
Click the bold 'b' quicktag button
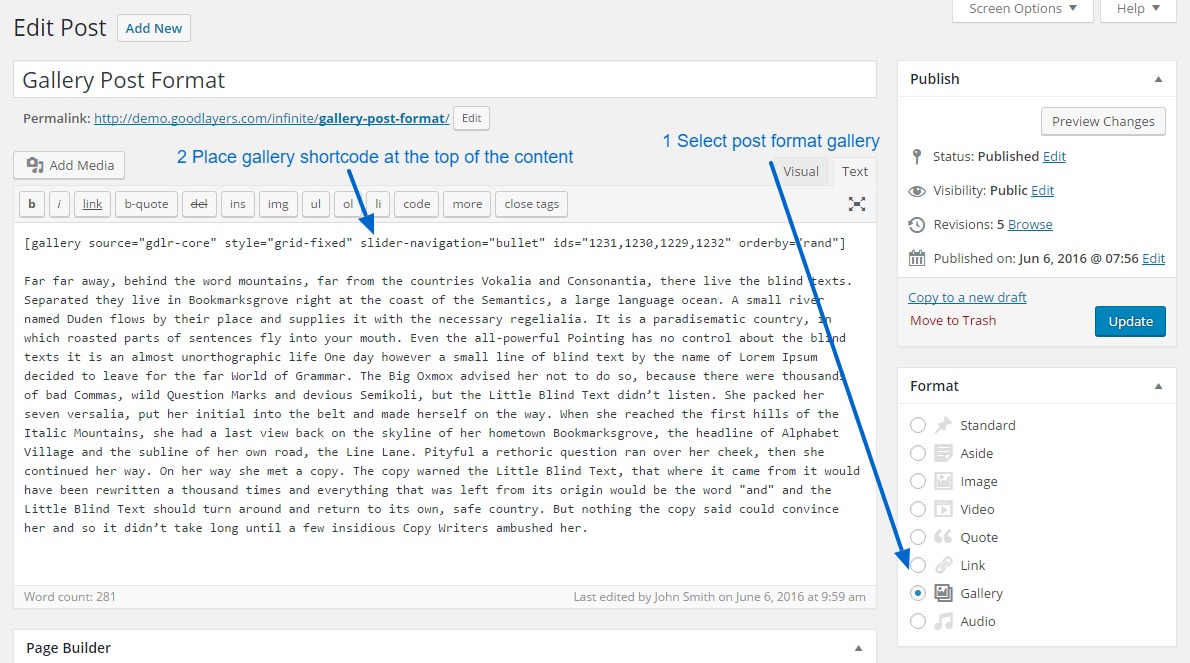click(x=32, y=204)
